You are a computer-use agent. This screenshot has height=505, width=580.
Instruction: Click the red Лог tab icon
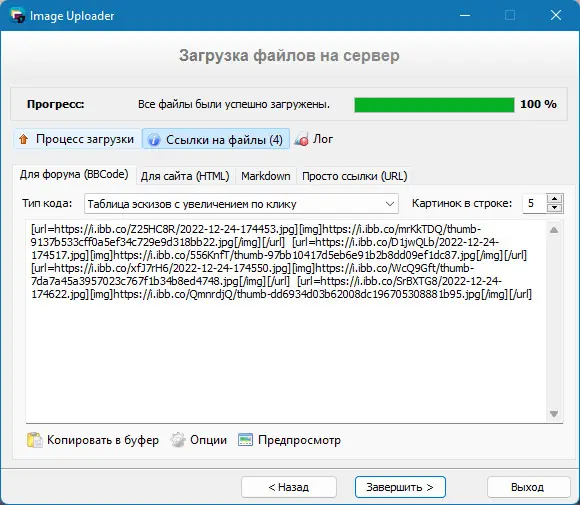[x=301, y=139]
